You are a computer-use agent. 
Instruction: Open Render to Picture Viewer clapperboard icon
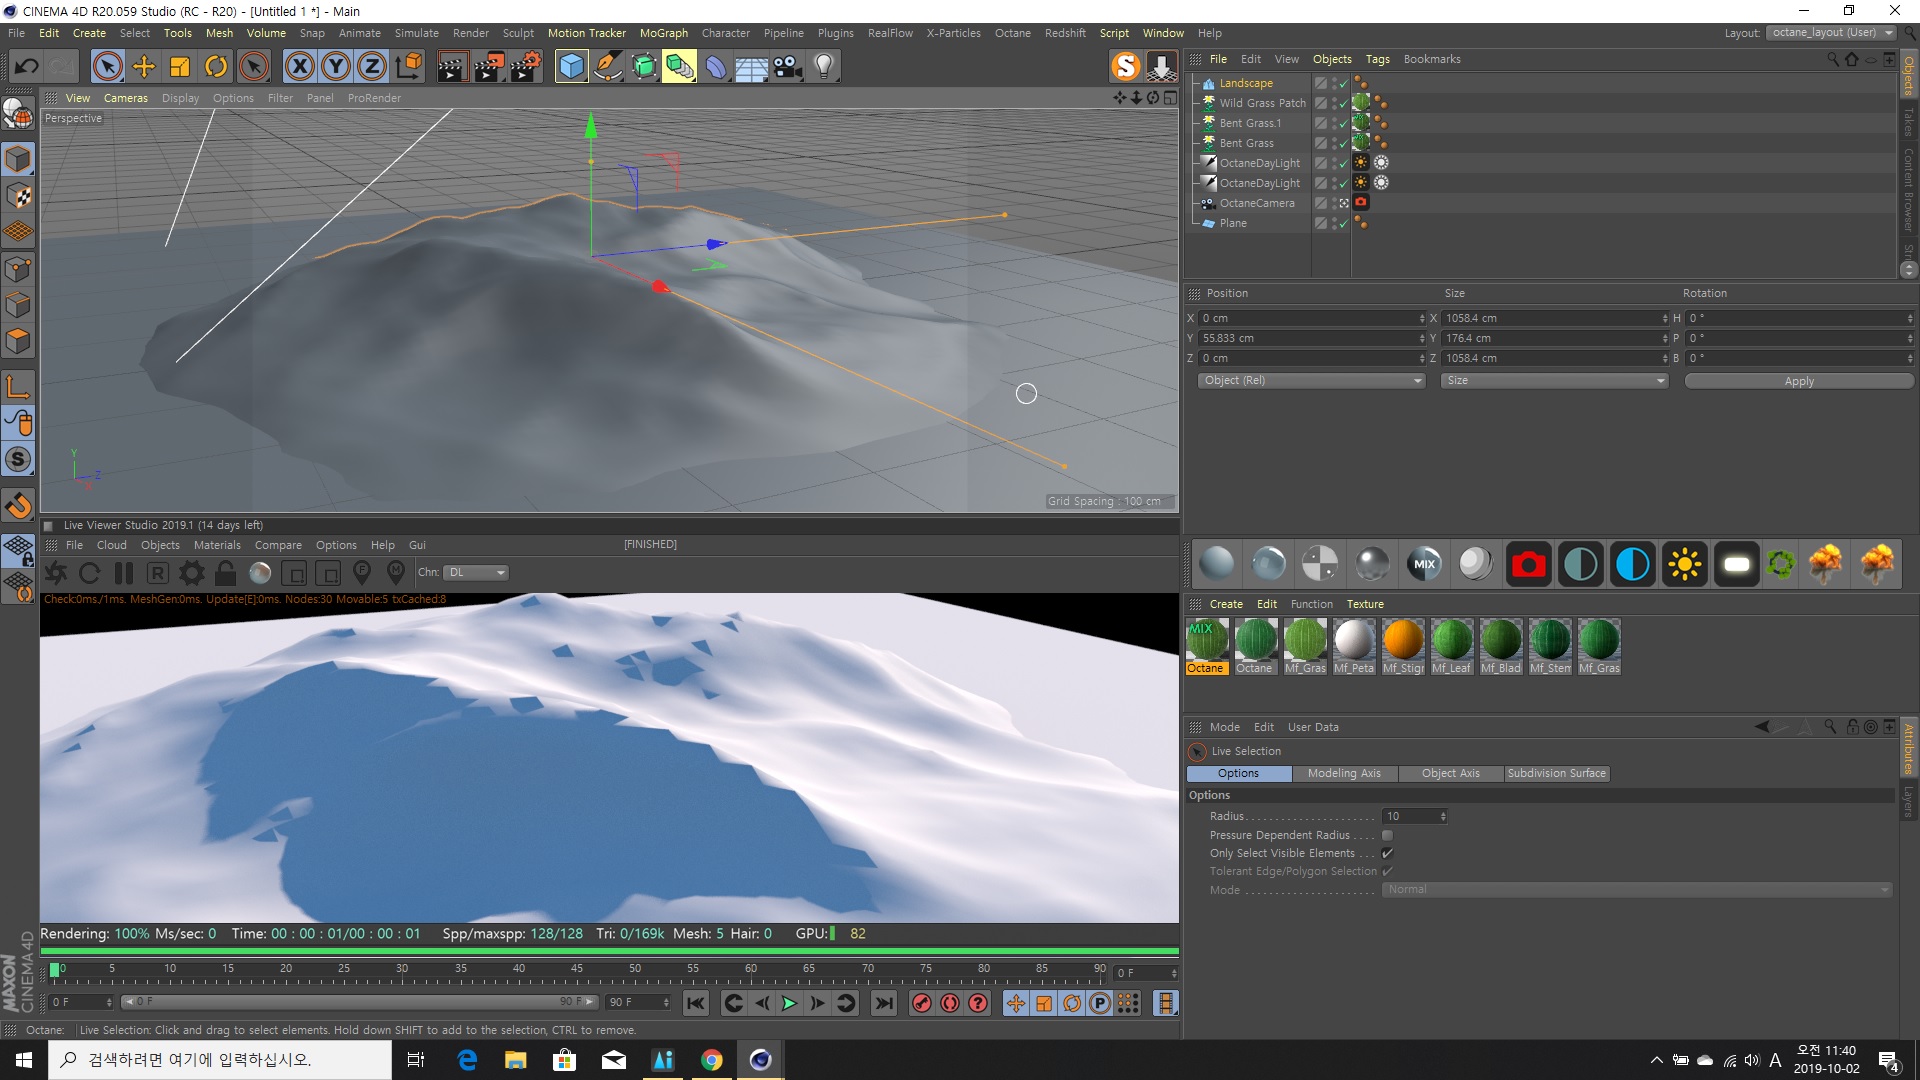(488, 67)
